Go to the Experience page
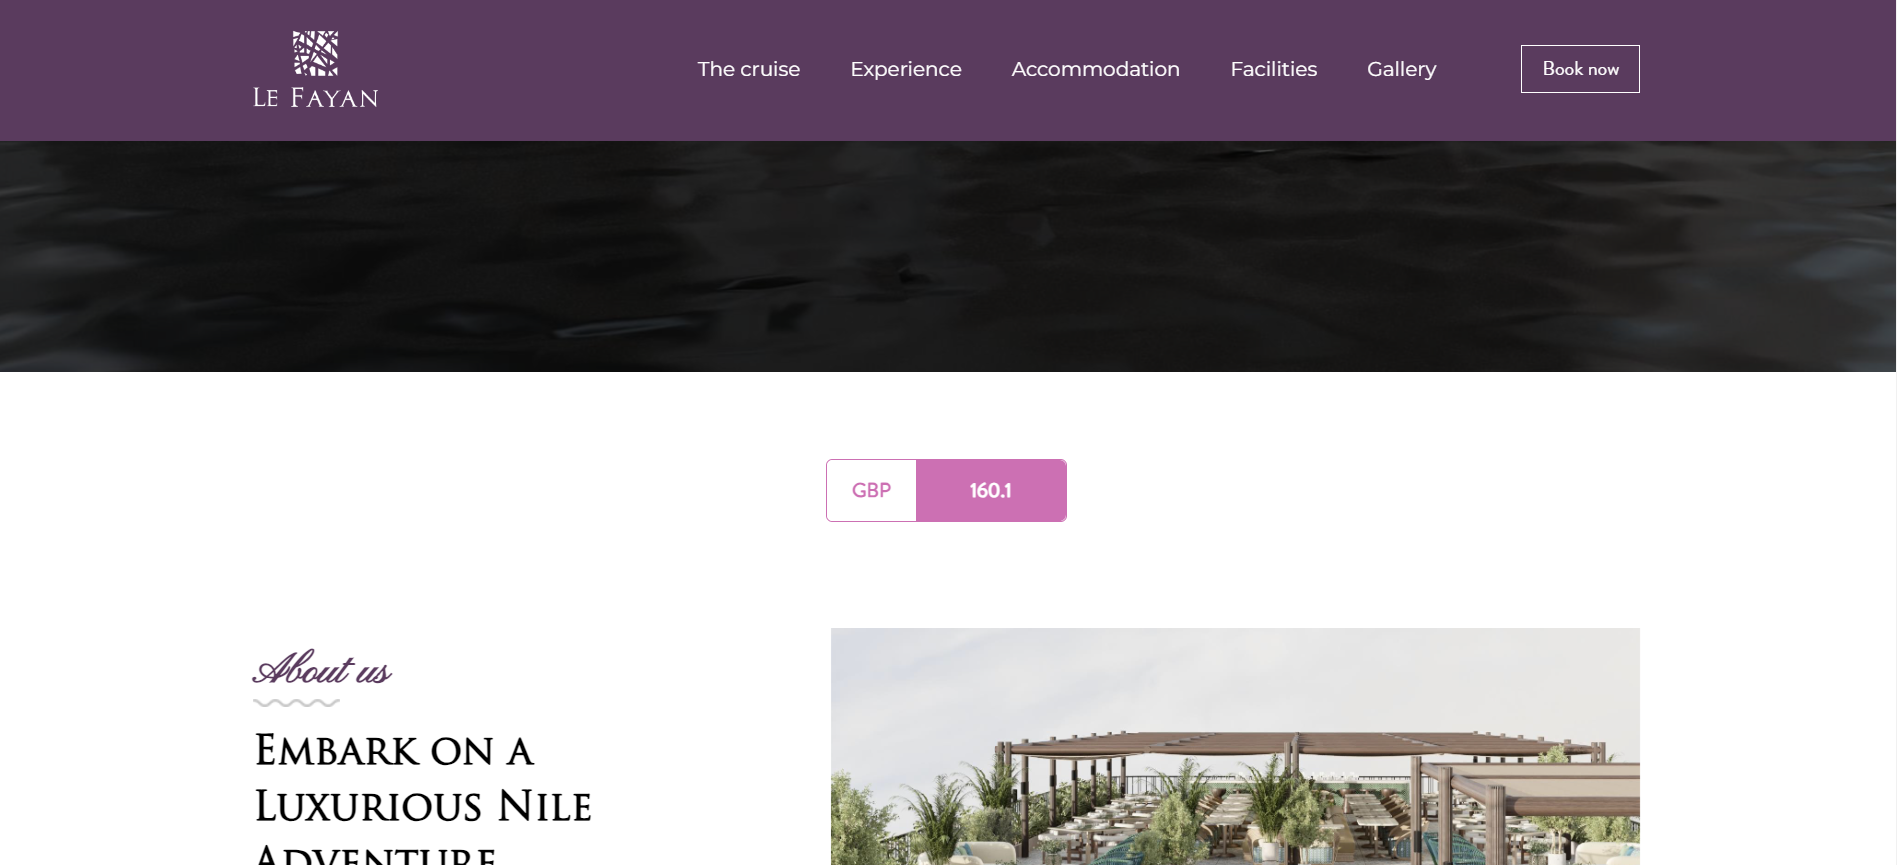 (905, 69)
